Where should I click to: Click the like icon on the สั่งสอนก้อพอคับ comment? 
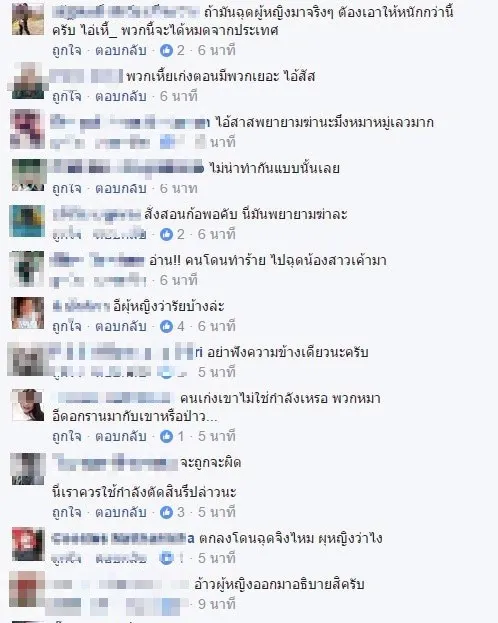[x=167, y=234]
